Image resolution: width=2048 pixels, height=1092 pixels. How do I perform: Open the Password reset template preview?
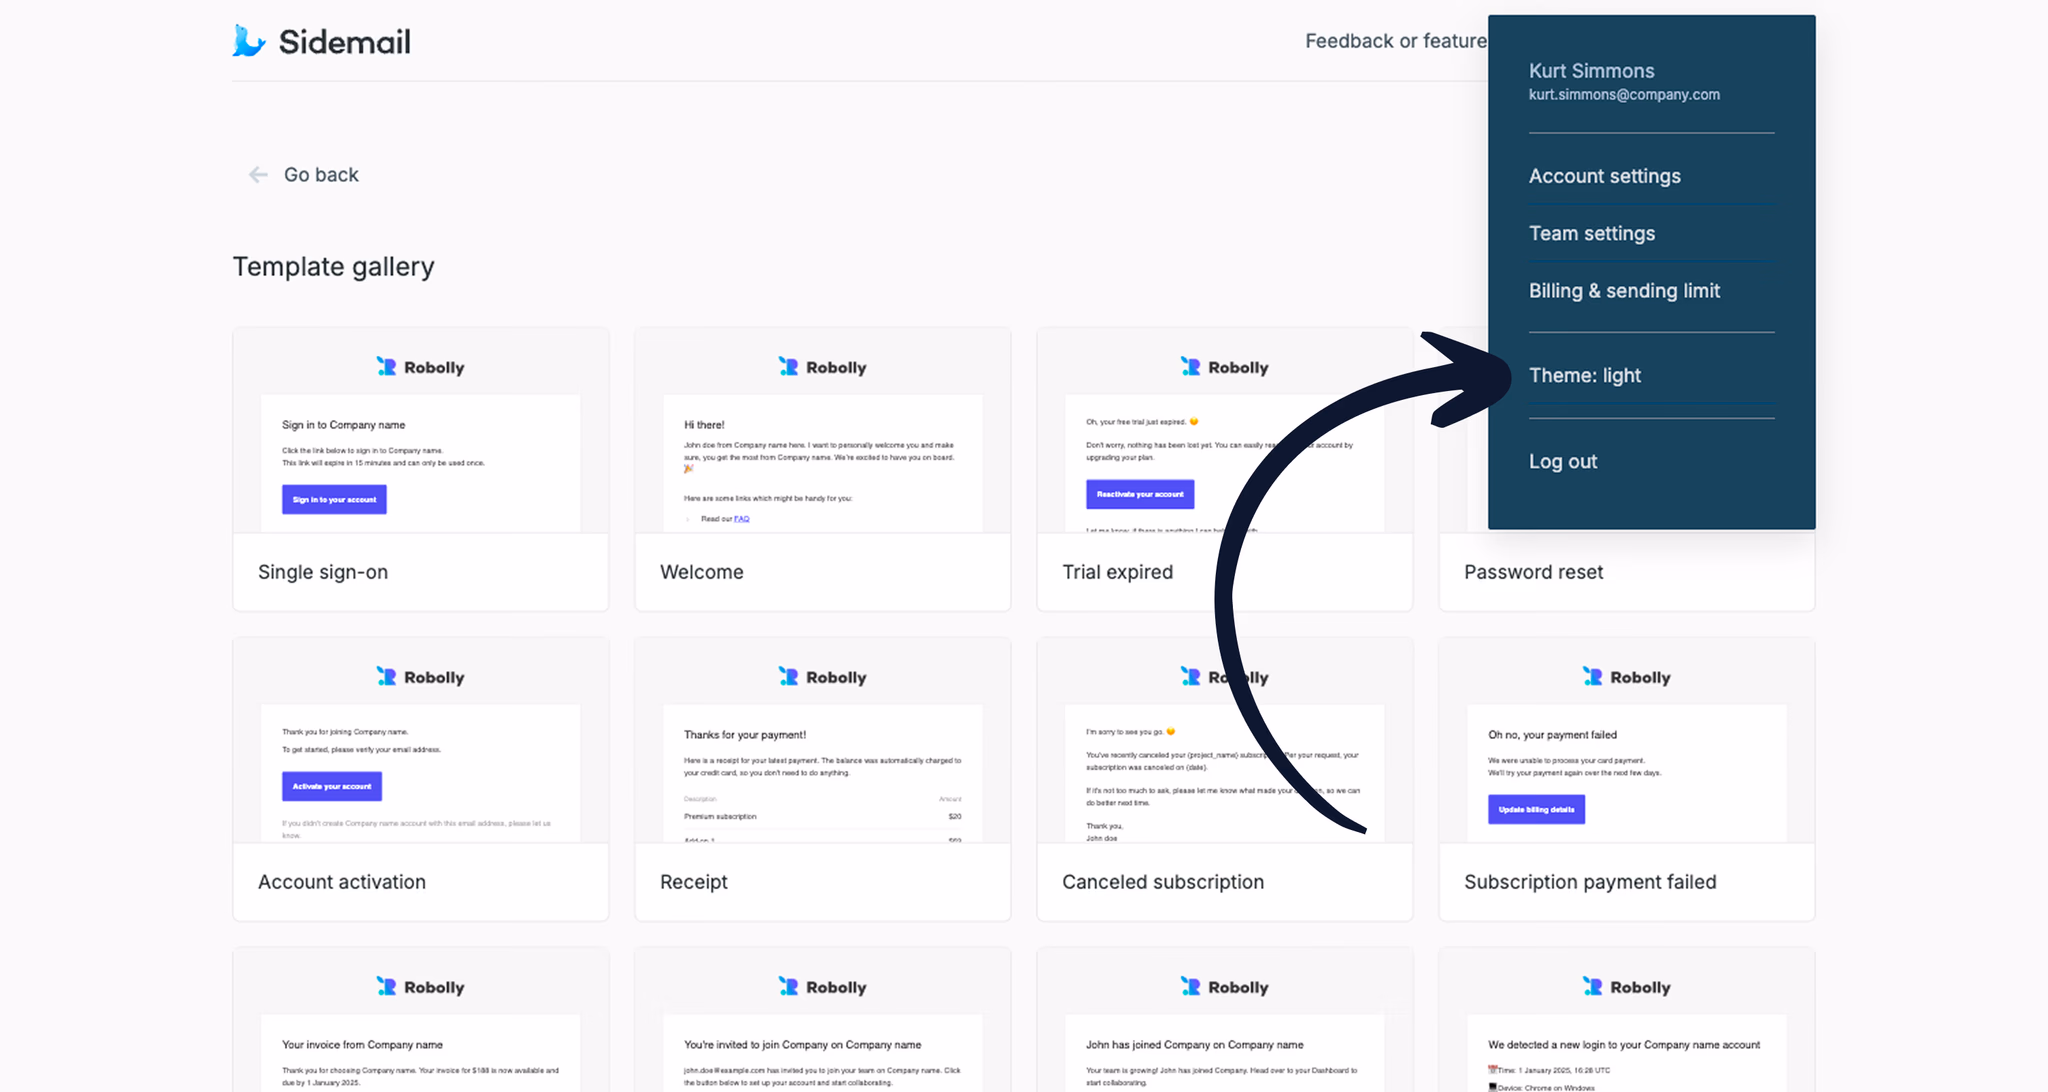(1533, 572)
